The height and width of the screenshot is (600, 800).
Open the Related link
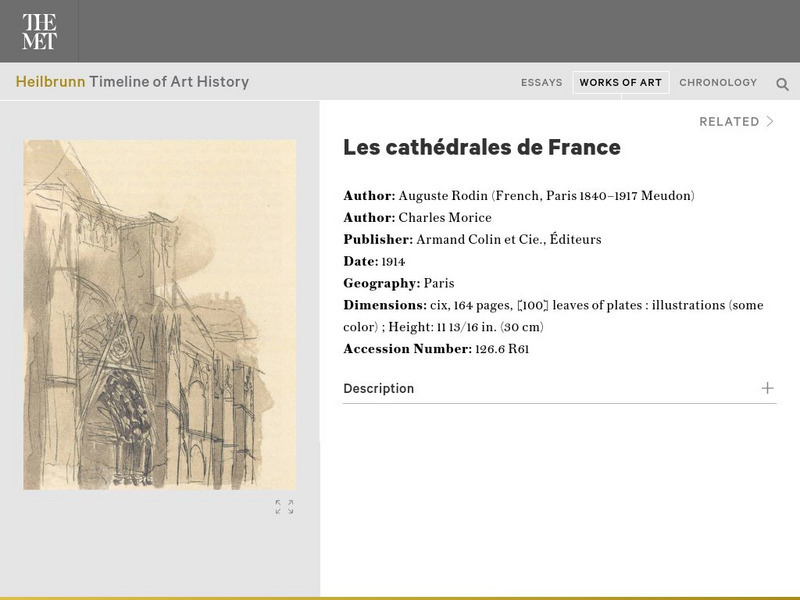729,122
